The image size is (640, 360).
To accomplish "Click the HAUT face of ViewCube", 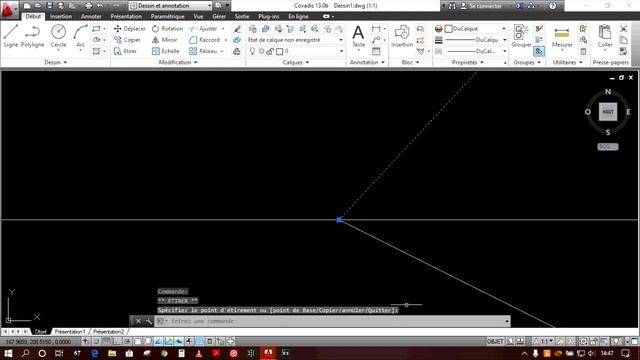I will pyautogui.click(x=608, y=112).
